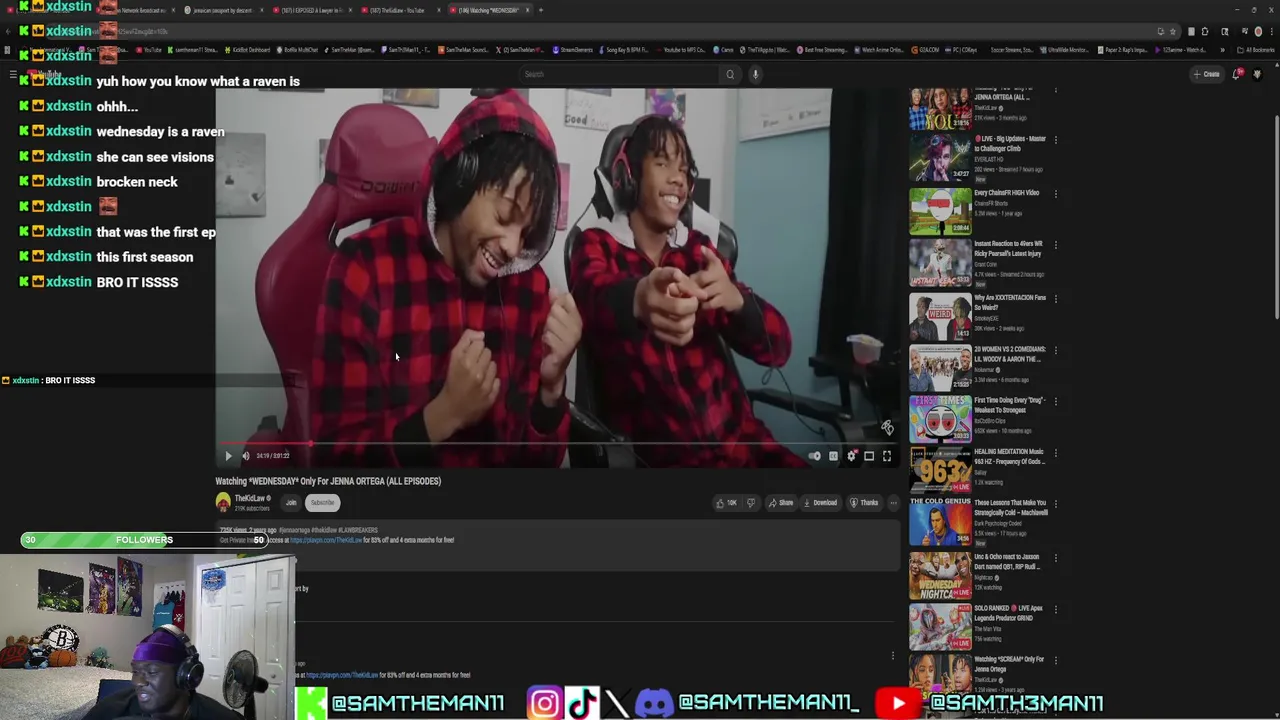Open the #jennaortega hashtag

296,530
